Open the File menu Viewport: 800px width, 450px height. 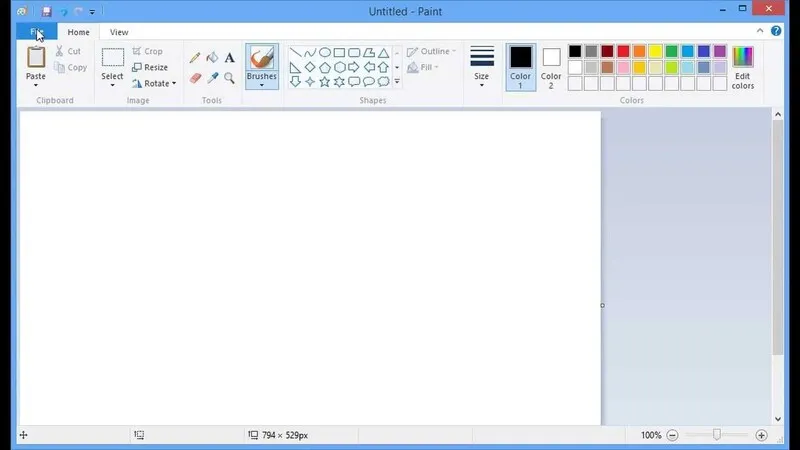point(37,32)
